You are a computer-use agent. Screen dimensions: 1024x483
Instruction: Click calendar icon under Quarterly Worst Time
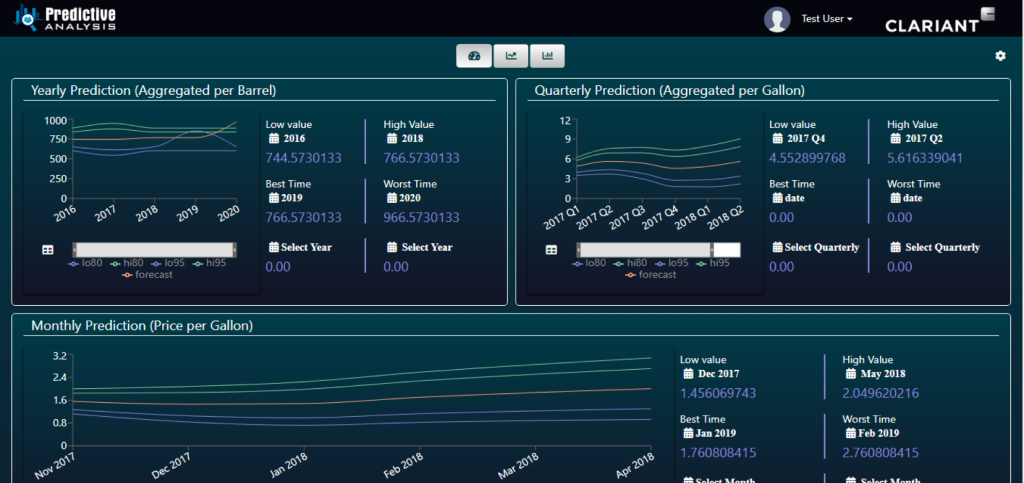(895, 198)
